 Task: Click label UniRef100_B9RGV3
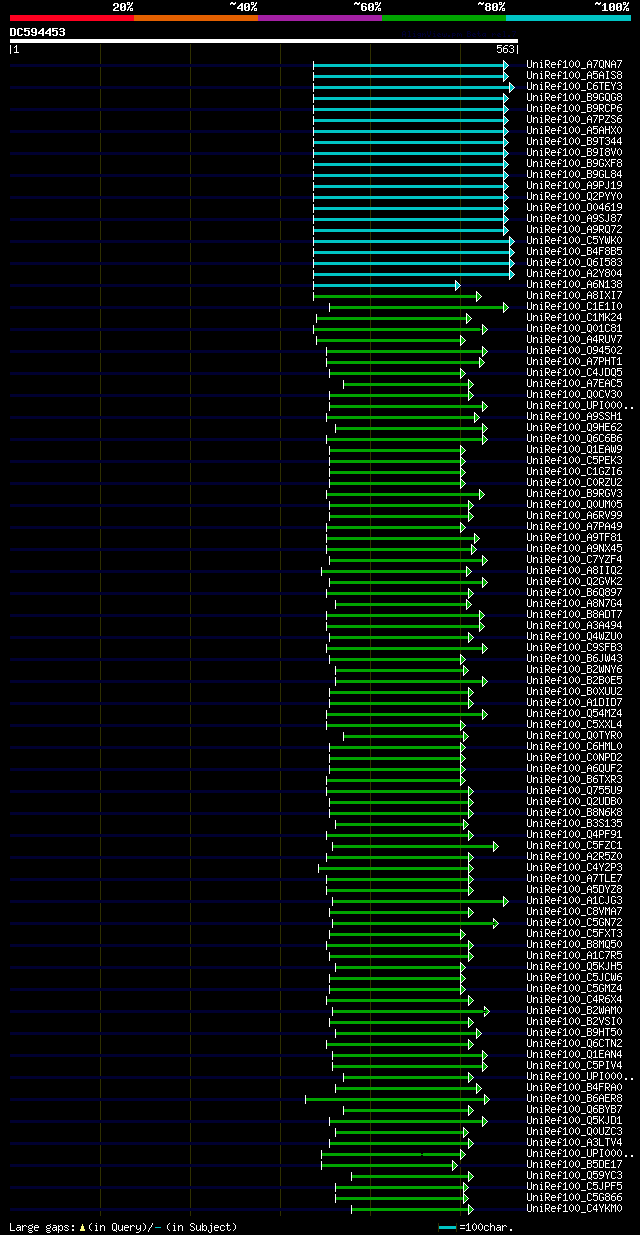(574, 493)
